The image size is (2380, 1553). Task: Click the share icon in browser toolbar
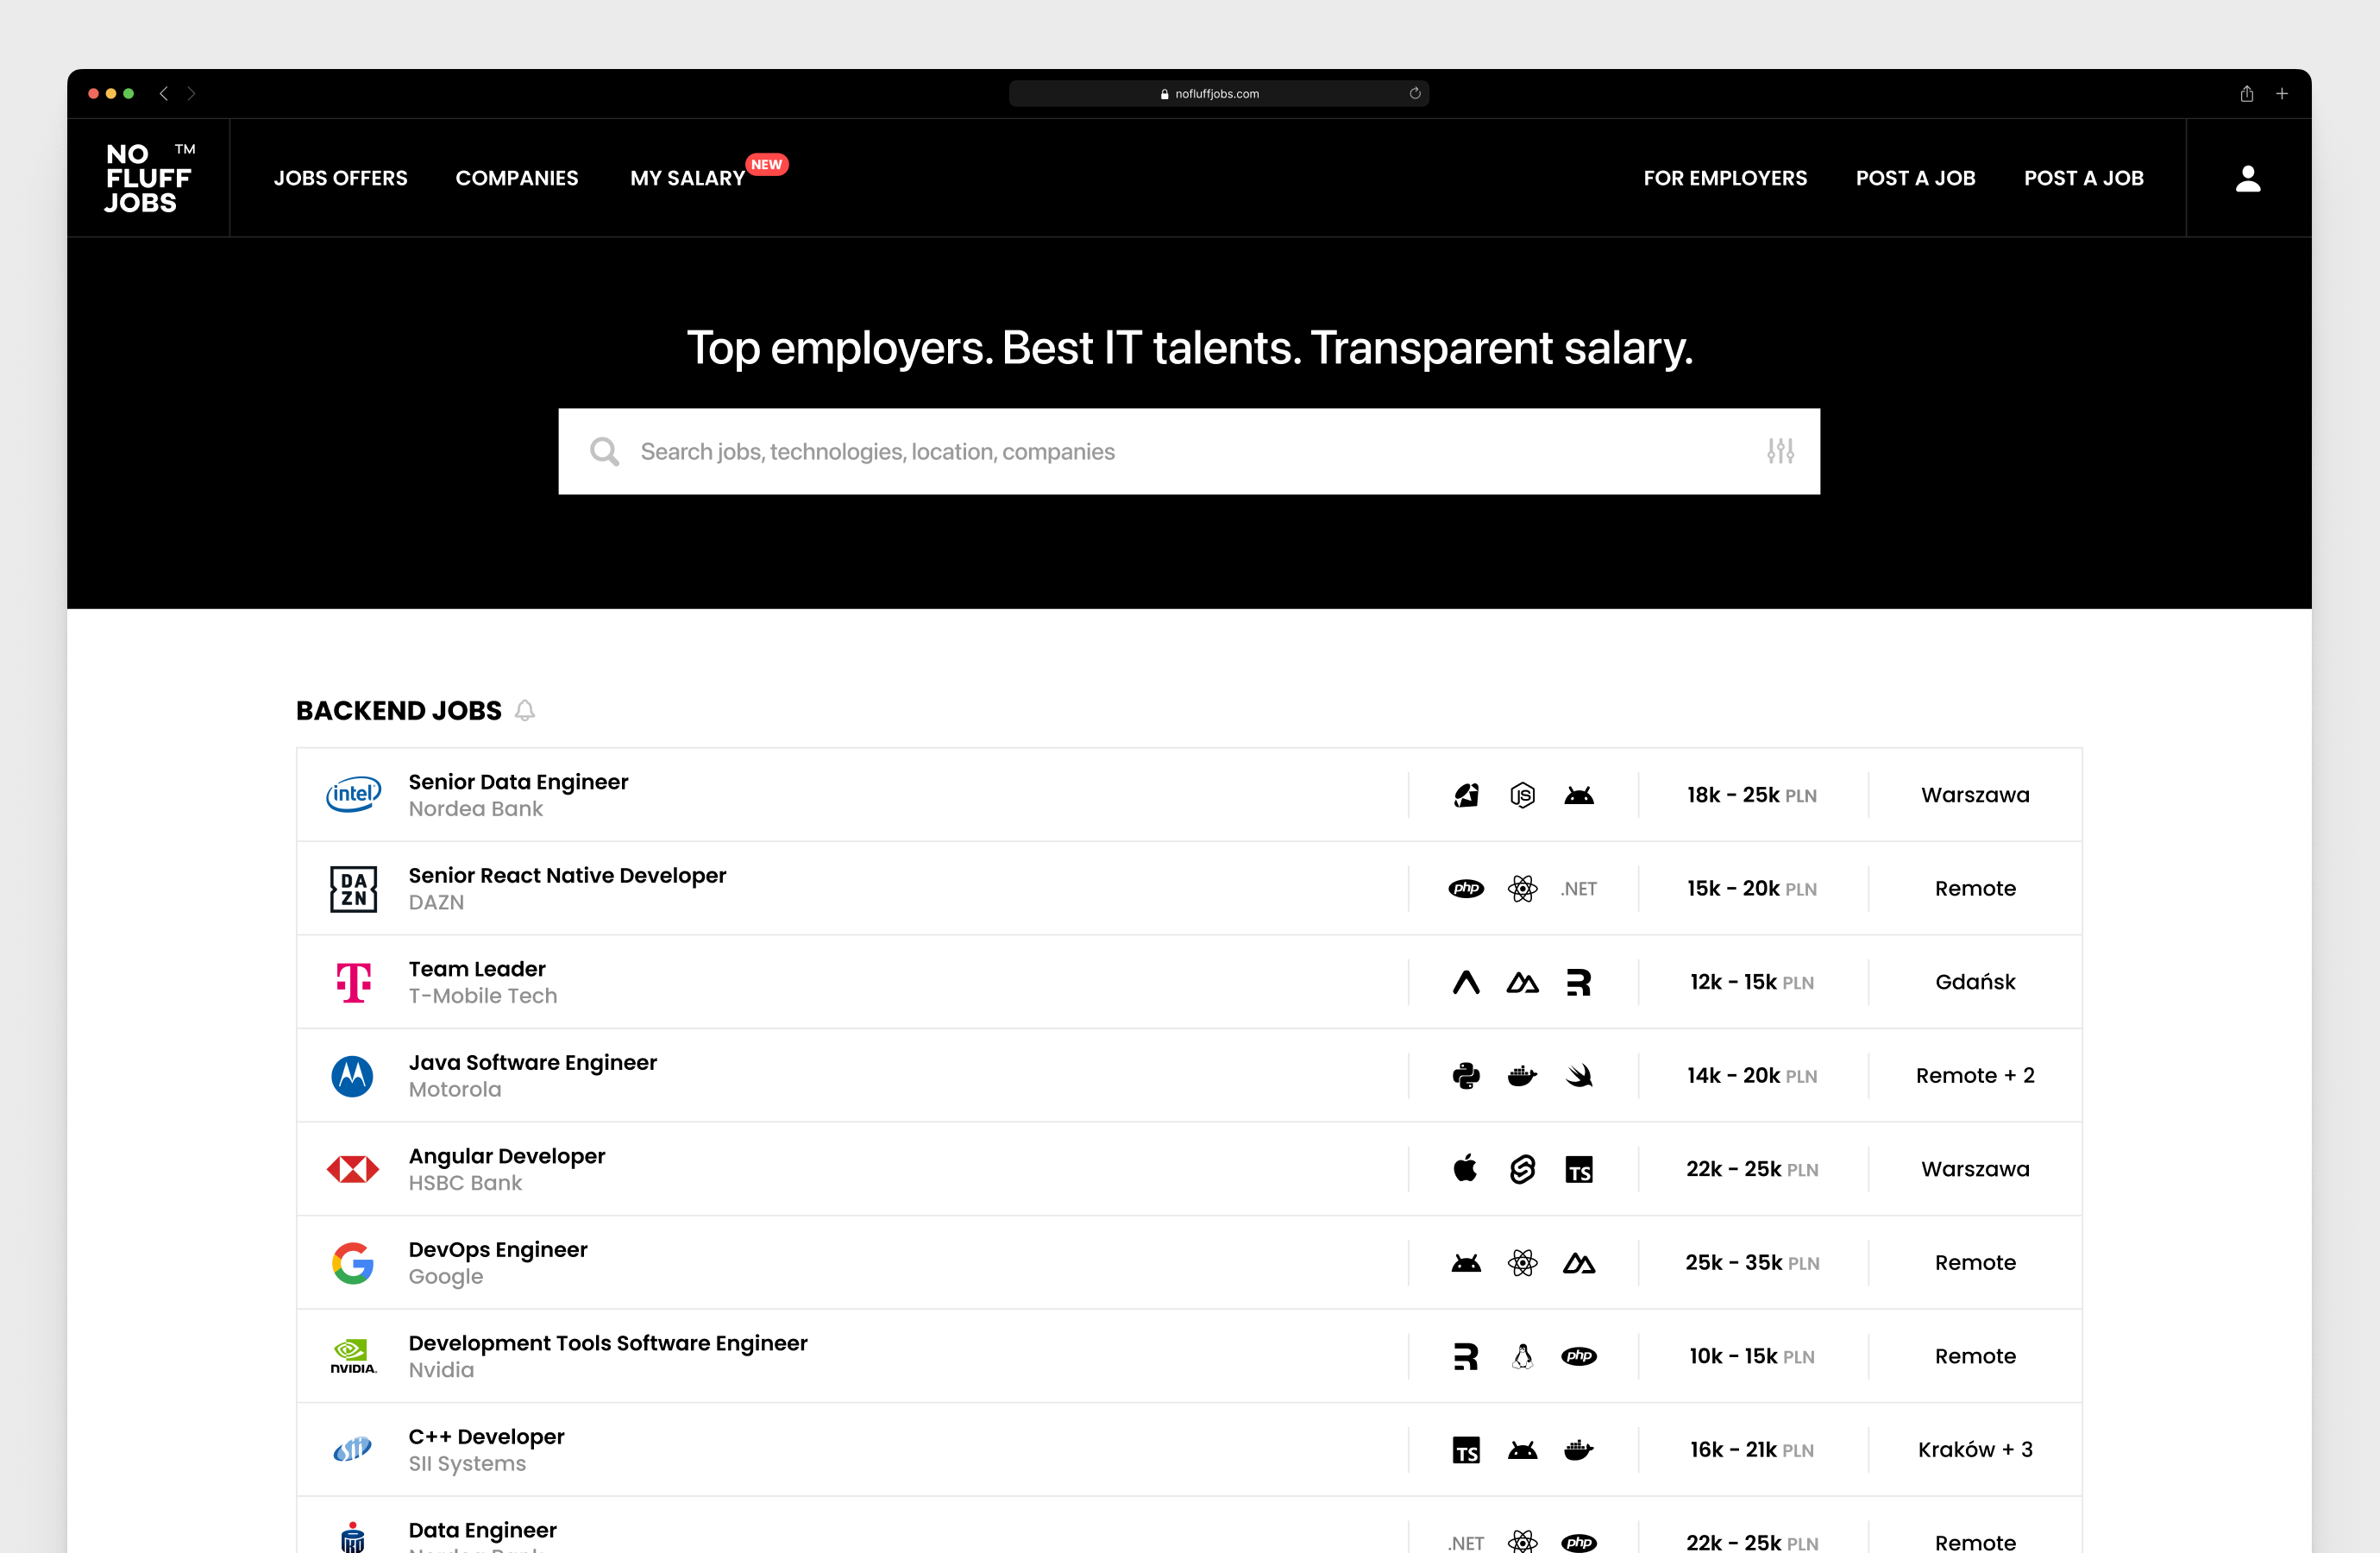2246,93
